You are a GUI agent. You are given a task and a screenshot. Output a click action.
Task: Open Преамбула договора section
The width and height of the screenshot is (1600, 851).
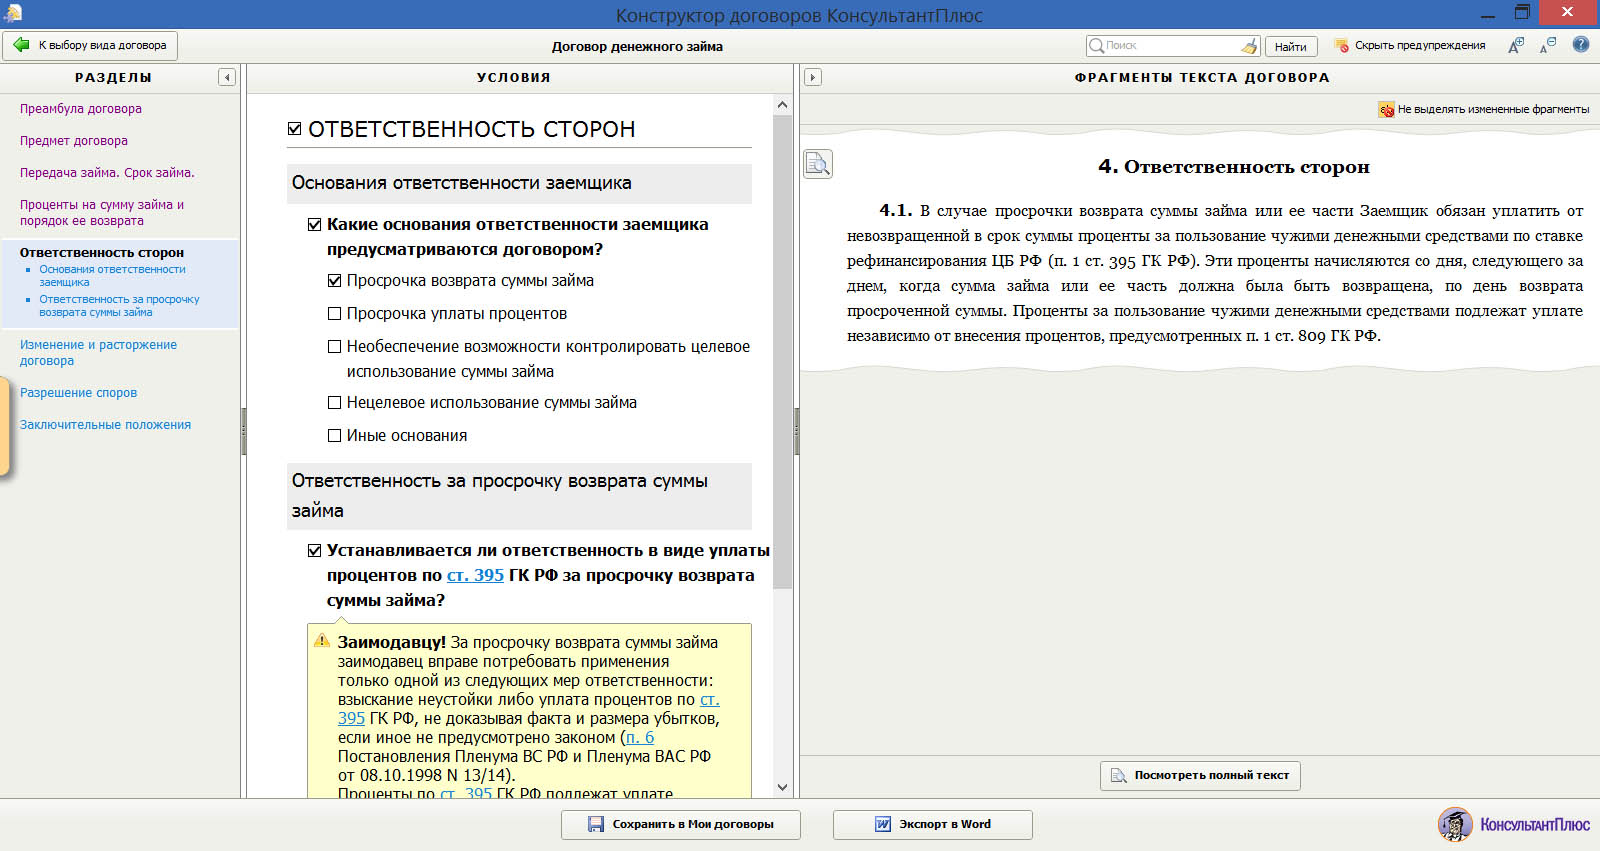pyautogui.click(x=81, y=109)
